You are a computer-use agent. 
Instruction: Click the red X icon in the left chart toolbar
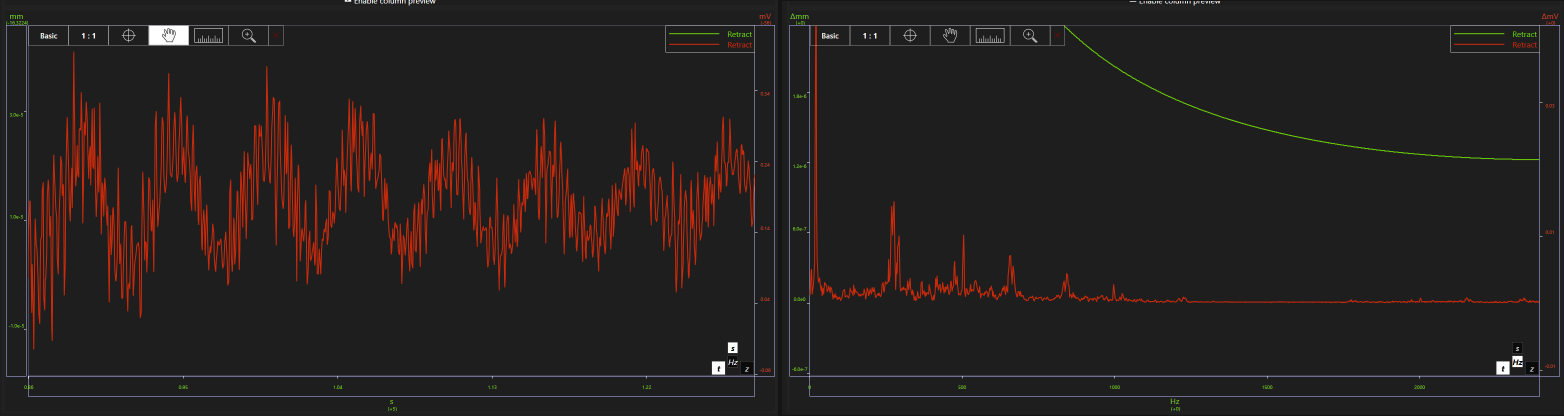[x=277, y=36]
